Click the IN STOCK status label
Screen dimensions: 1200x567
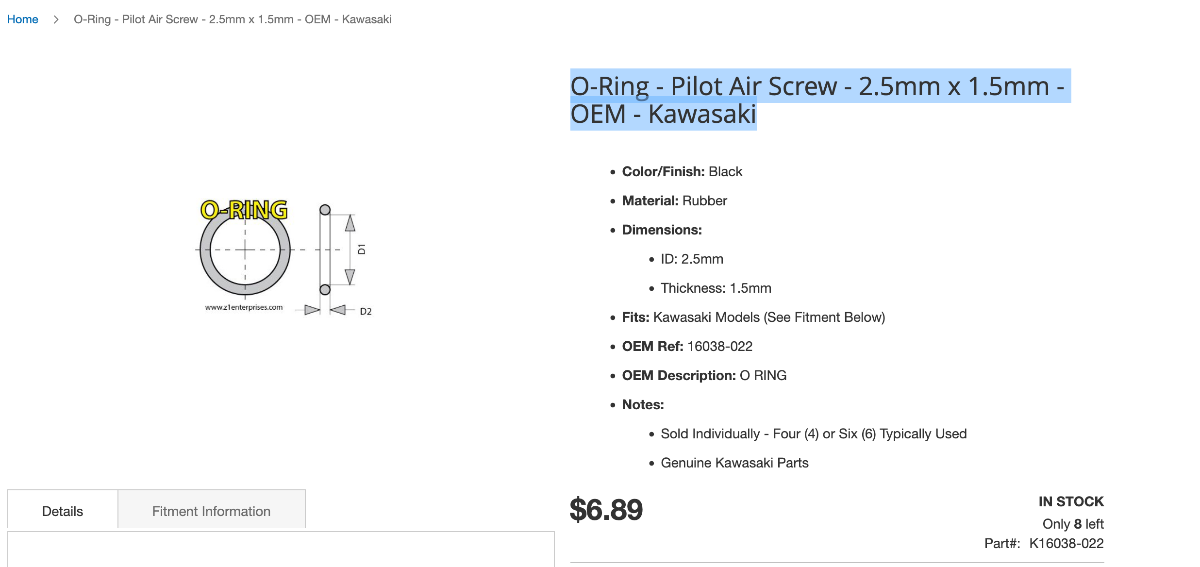pyautogui.click(x=1071, y=501)
